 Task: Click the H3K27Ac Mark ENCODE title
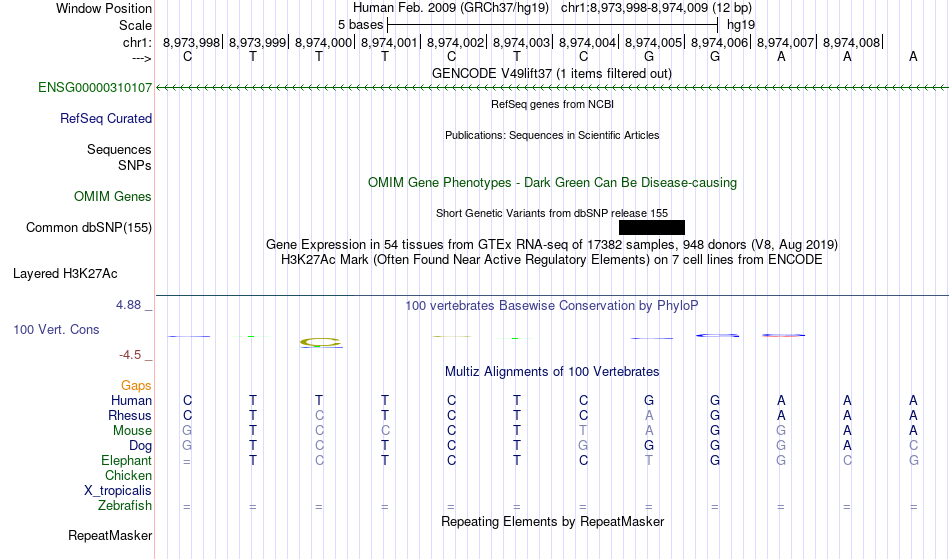point(552,260)
